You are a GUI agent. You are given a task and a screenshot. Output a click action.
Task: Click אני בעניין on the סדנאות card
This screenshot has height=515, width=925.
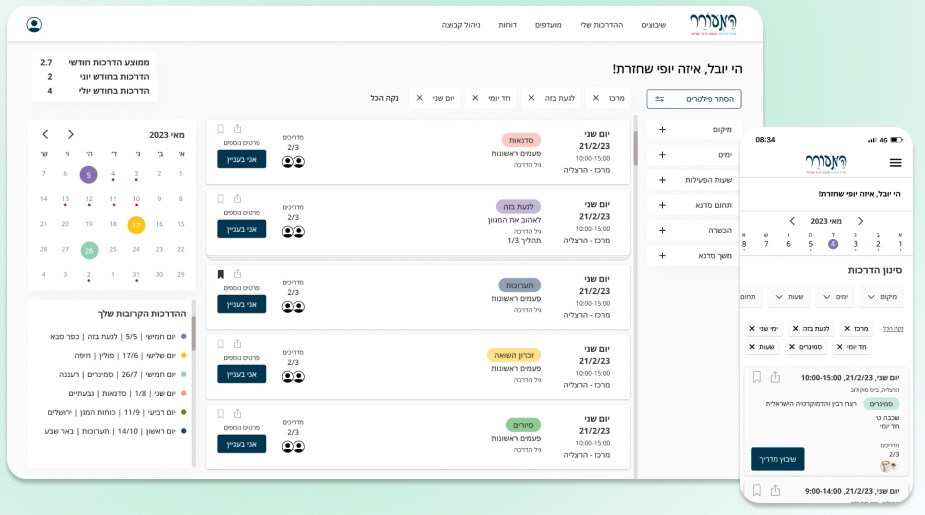[x=241, y=159]
